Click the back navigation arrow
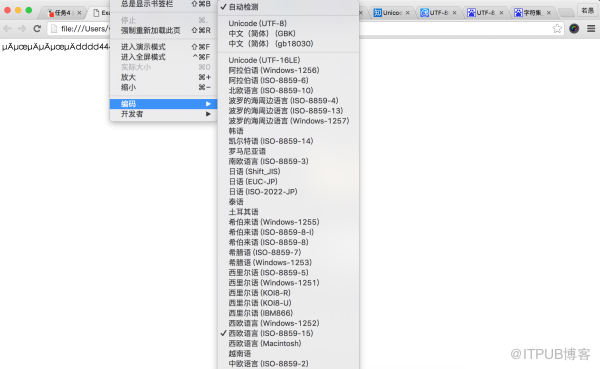 pos(7,28)
